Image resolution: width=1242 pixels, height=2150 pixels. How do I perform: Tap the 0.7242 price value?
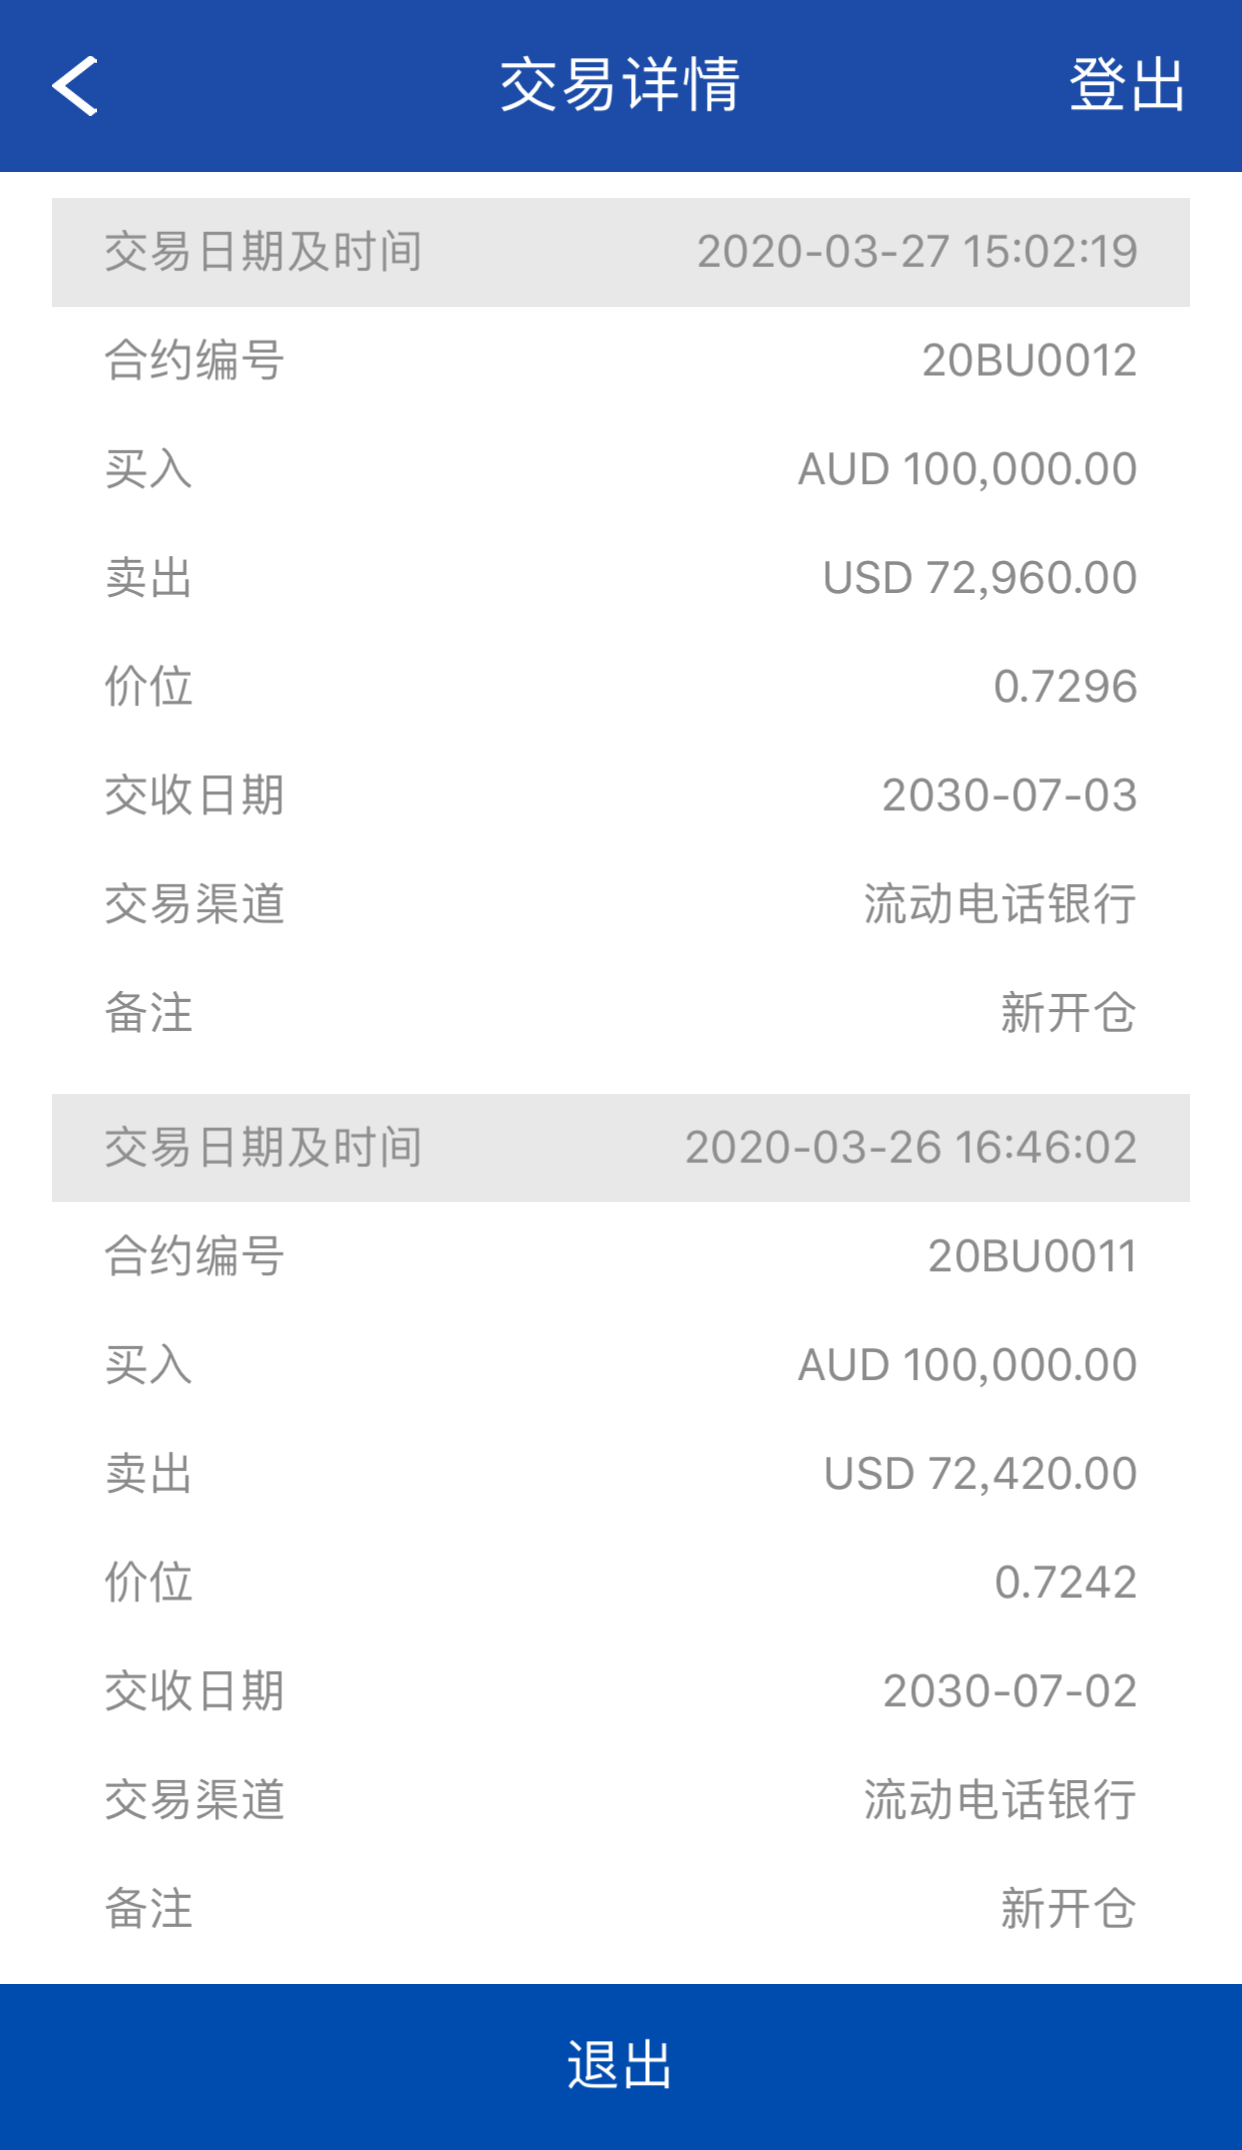coord(1065,1583)
